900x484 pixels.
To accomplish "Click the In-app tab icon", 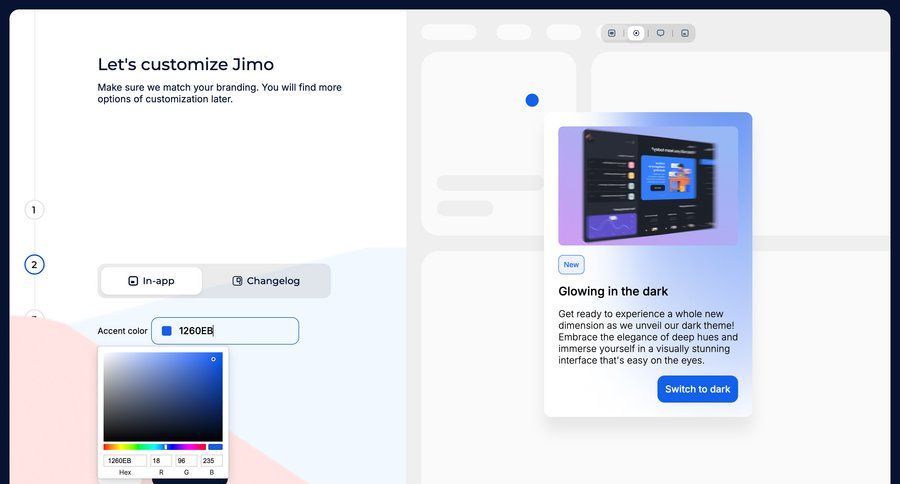I will point(133,281).
